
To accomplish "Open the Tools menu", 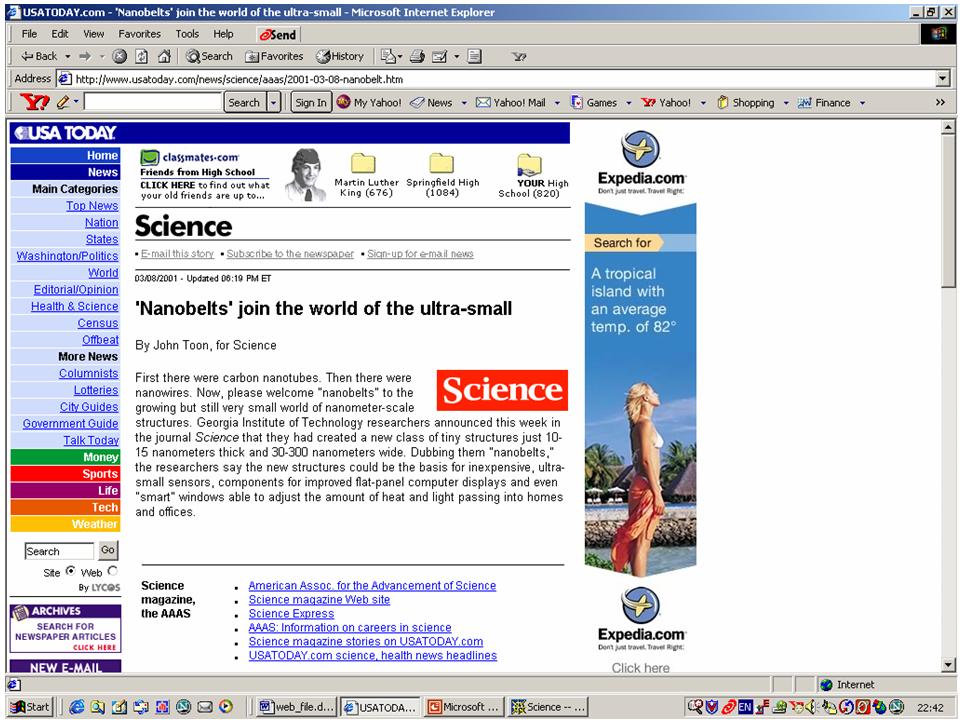I will pos(187,34).
